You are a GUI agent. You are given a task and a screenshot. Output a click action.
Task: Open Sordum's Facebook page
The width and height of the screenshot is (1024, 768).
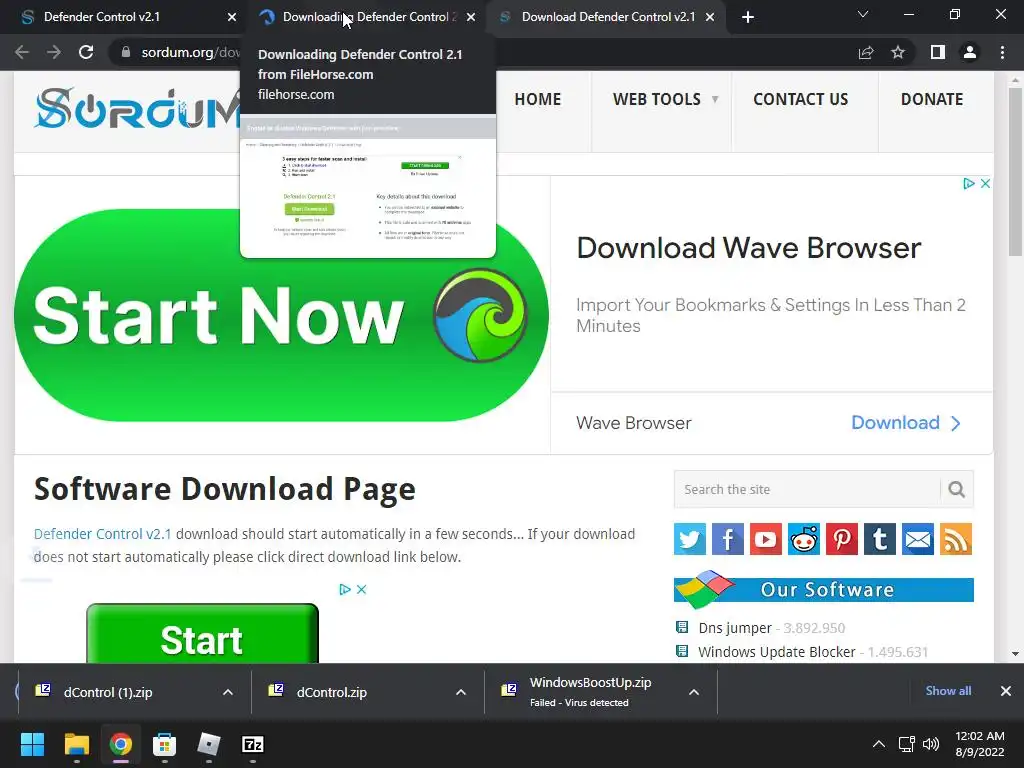[x=728, y=539]
